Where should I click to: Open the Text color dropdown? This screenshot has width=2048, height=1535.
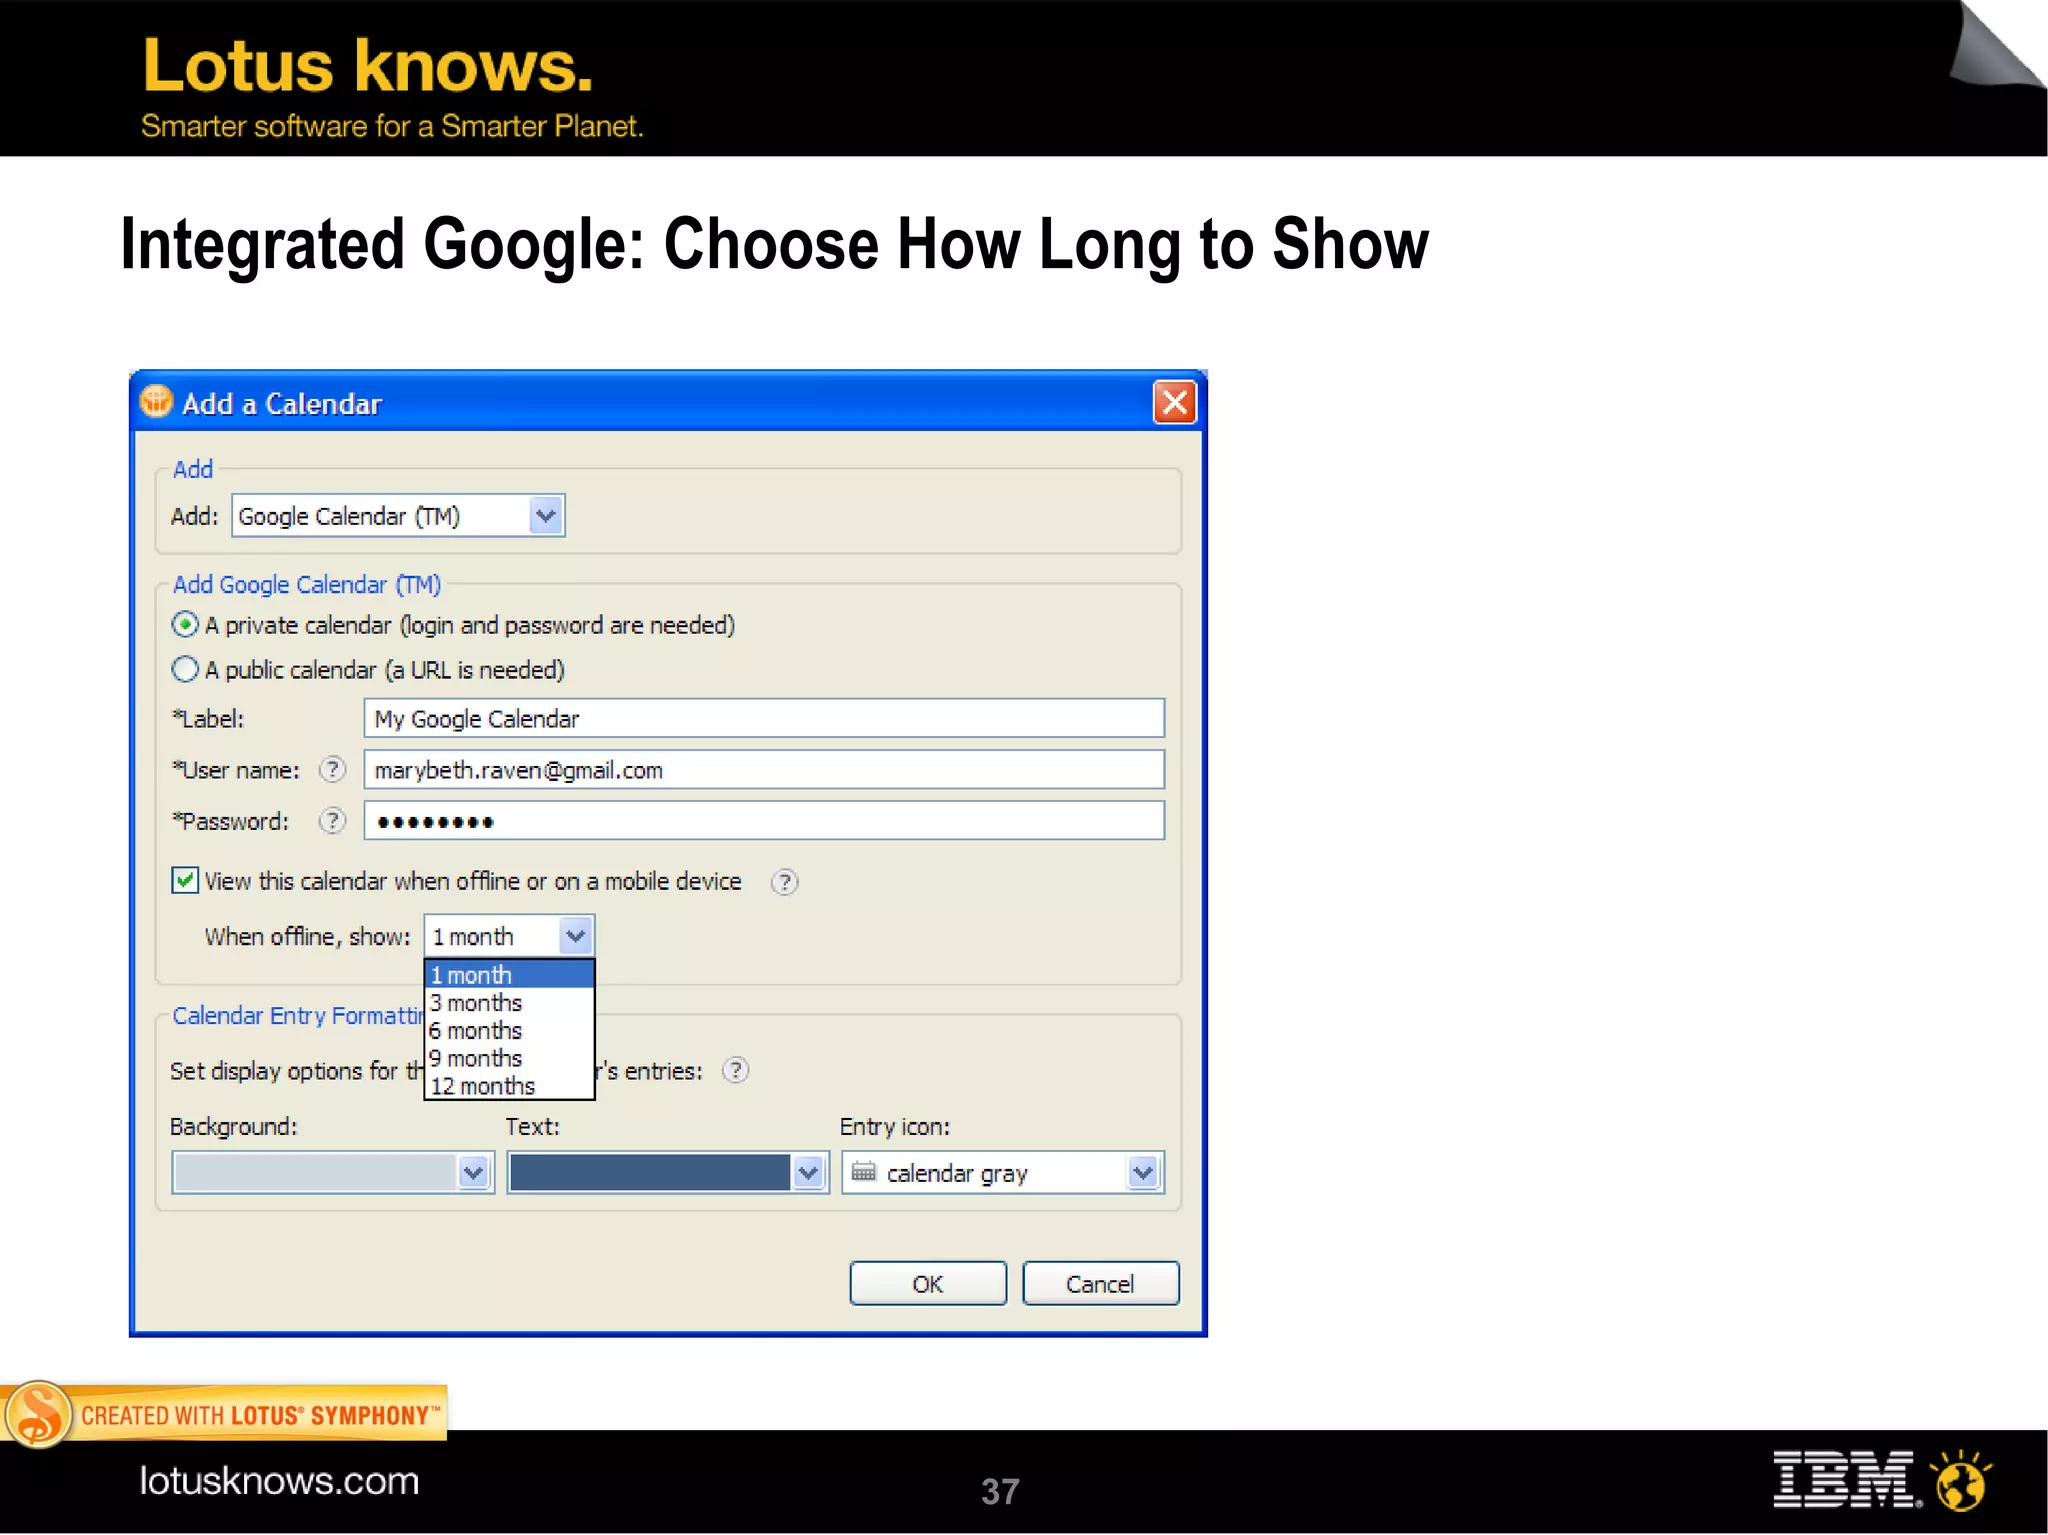coord(808,1172)
